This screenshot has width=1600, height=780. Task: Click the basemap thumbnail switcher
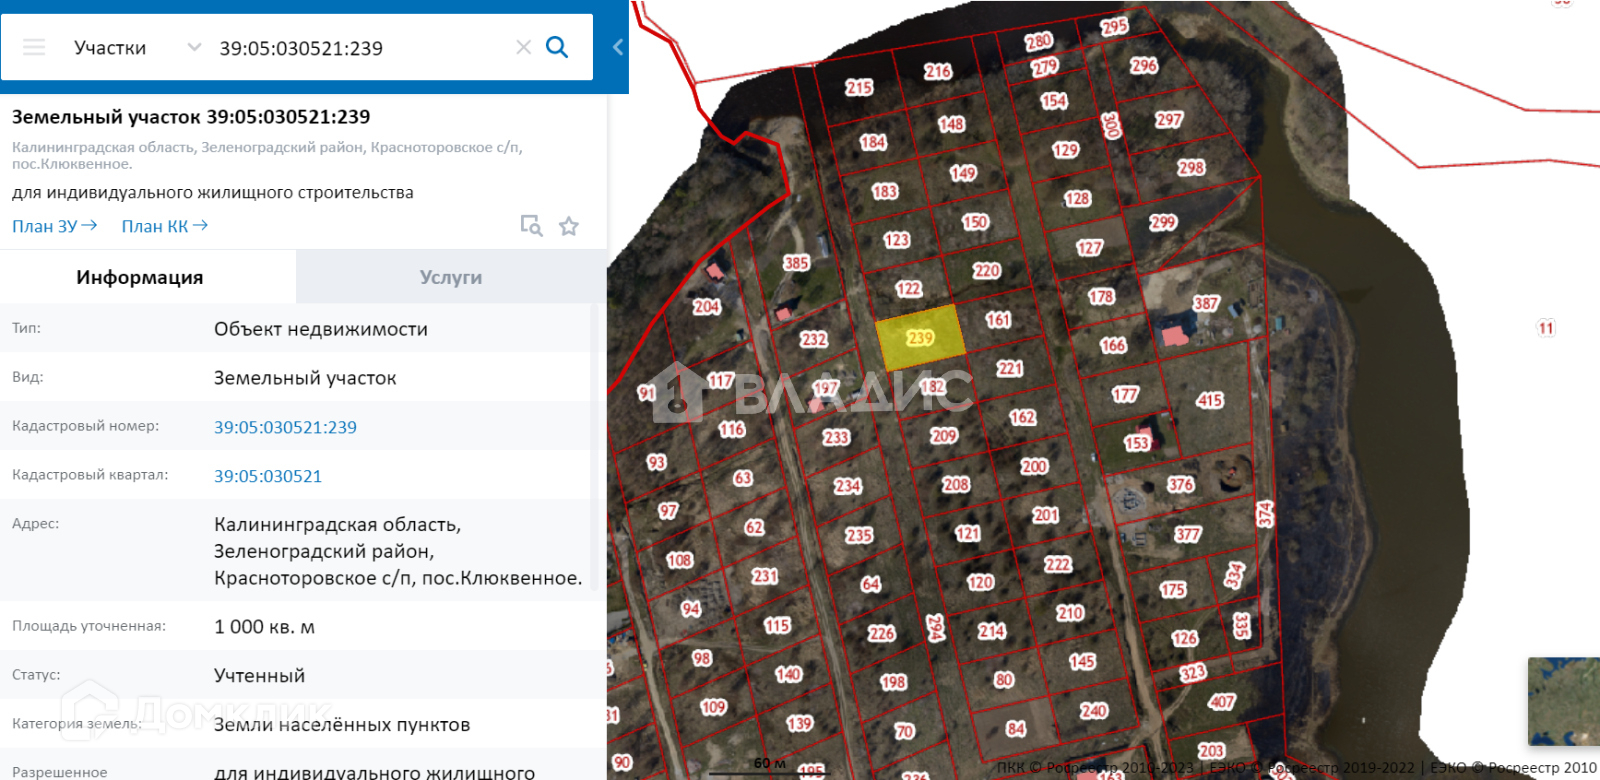click(x=1564, y=701)
